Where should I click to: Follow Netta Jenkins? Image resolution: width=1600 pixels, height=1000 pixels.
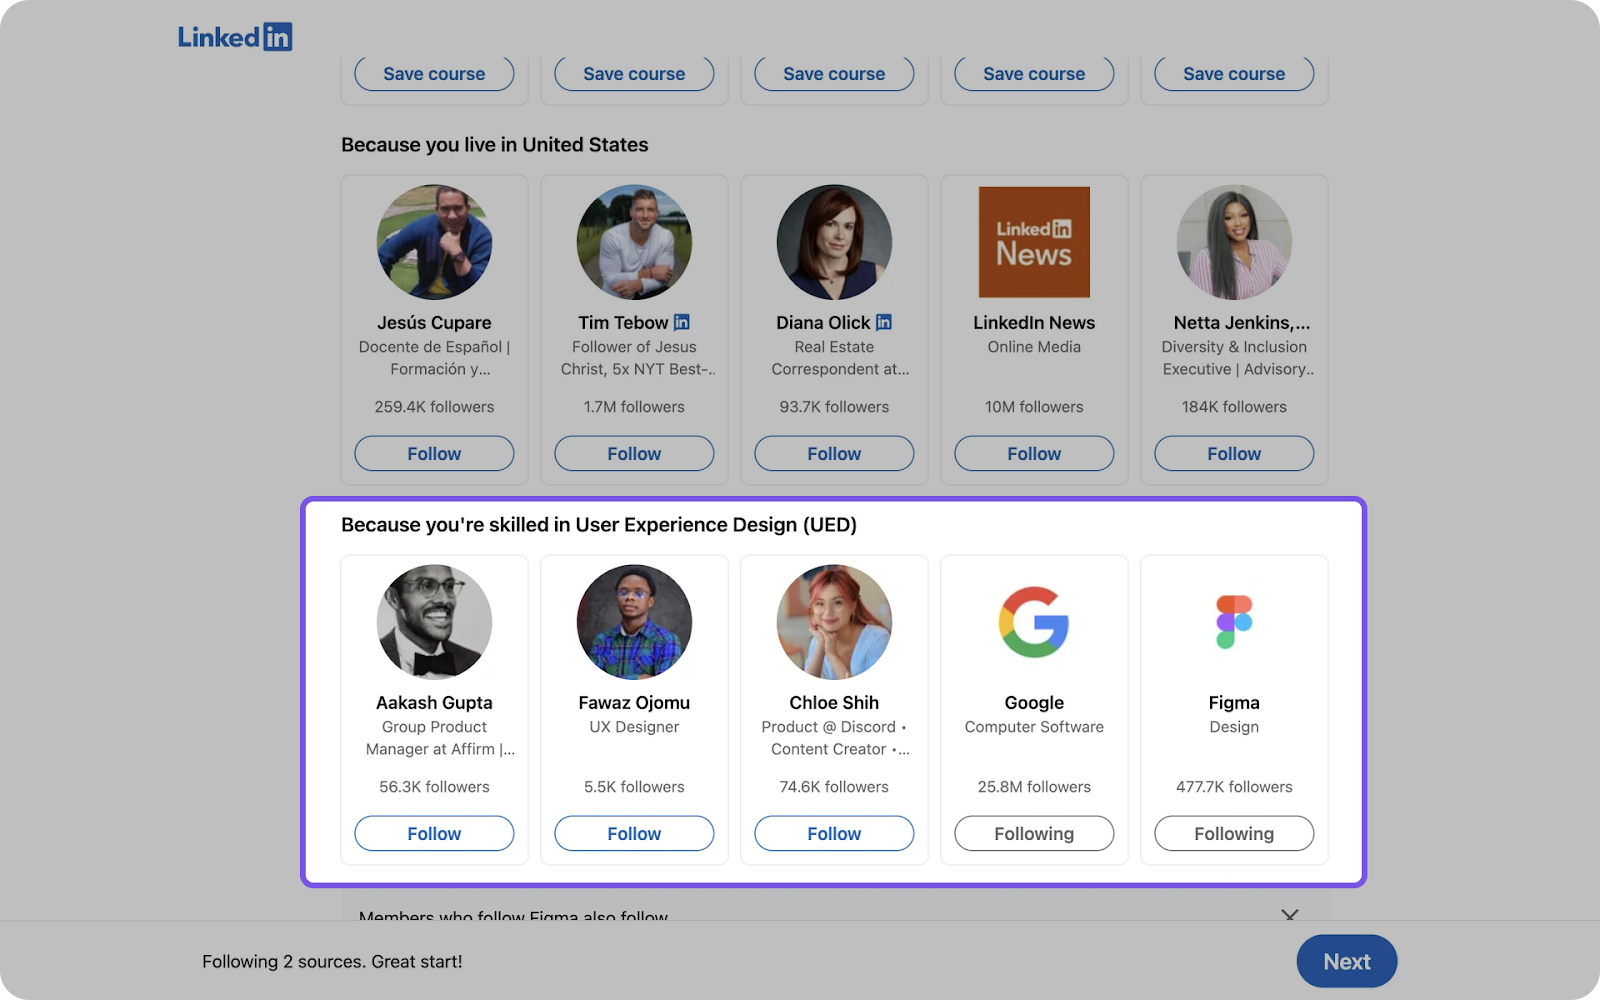[1234, 453]
